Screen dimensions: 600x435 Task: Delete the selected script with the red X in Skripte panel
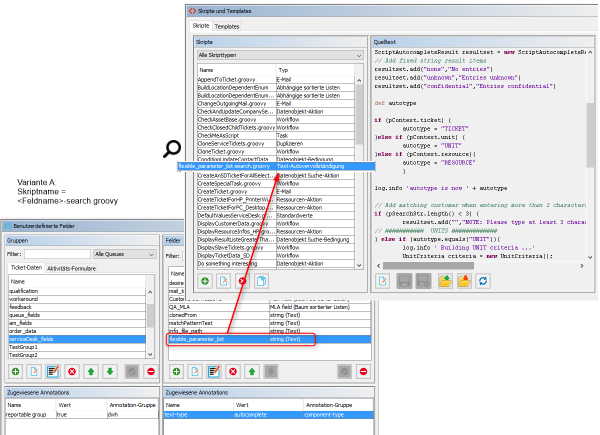pyautogui.click(x=242, y=281)
